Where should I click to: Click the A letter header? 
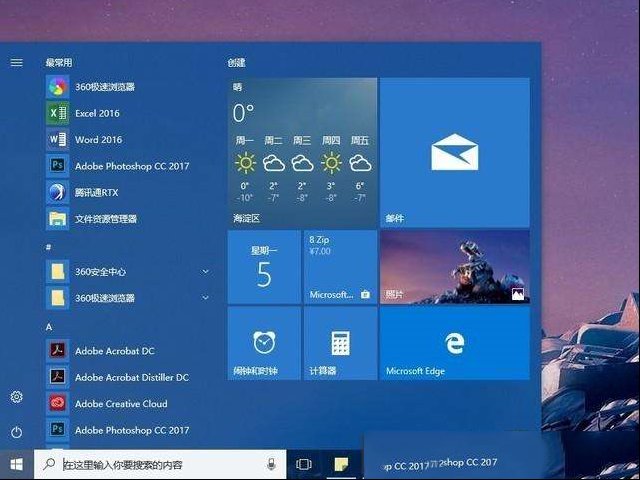(49, 327)
